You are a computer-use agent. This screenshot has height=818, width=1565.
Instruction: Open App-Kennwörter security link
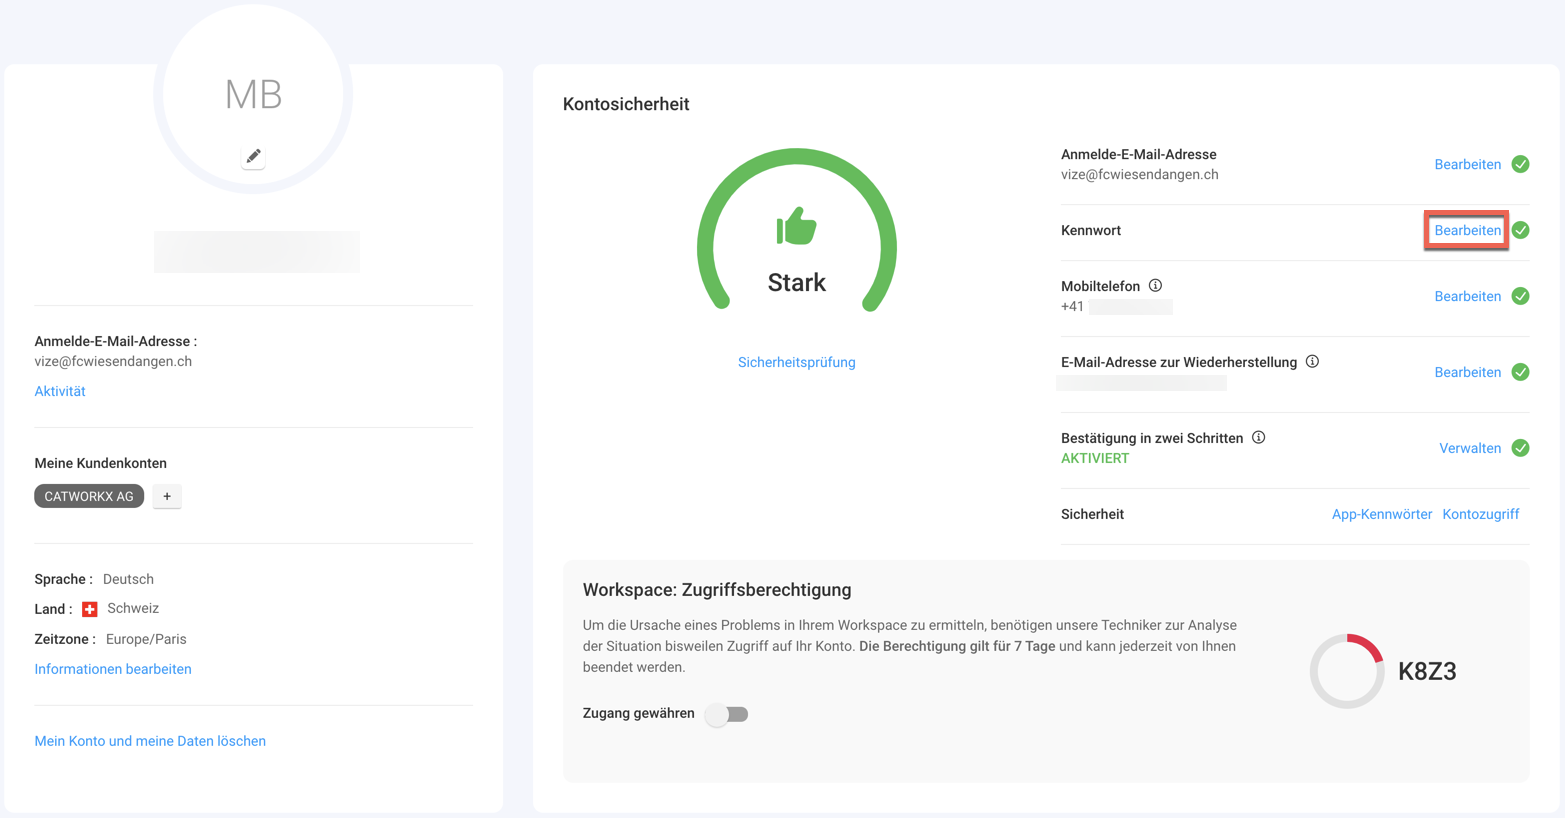[1381, 515]
